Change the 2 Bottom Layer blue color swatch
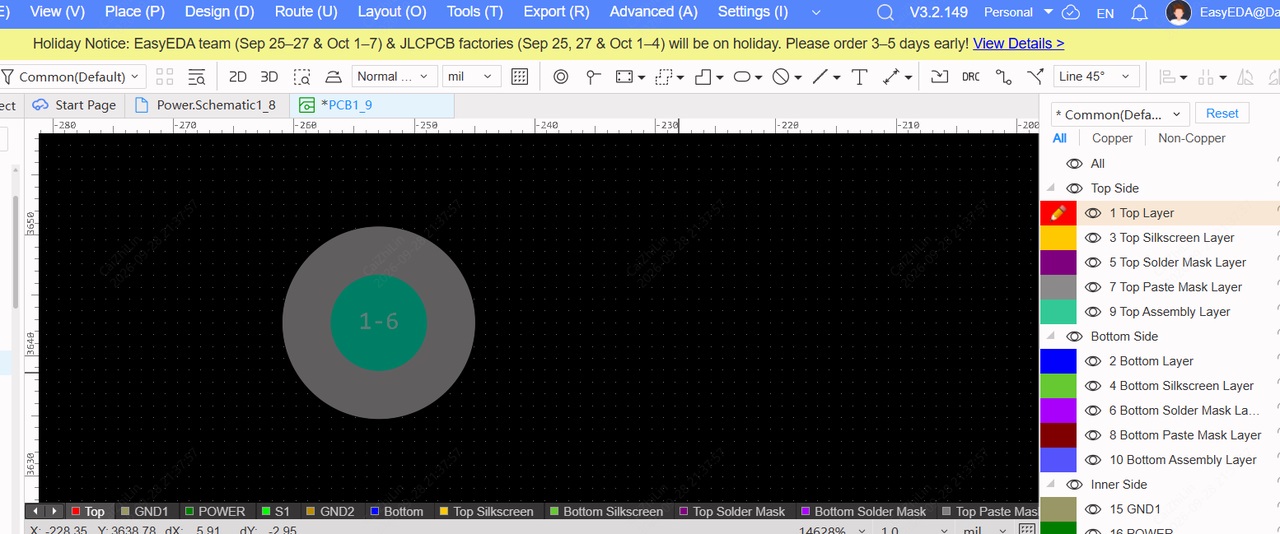Image resolution: width=1280 pixels, height=534 pixels. 1058,361
